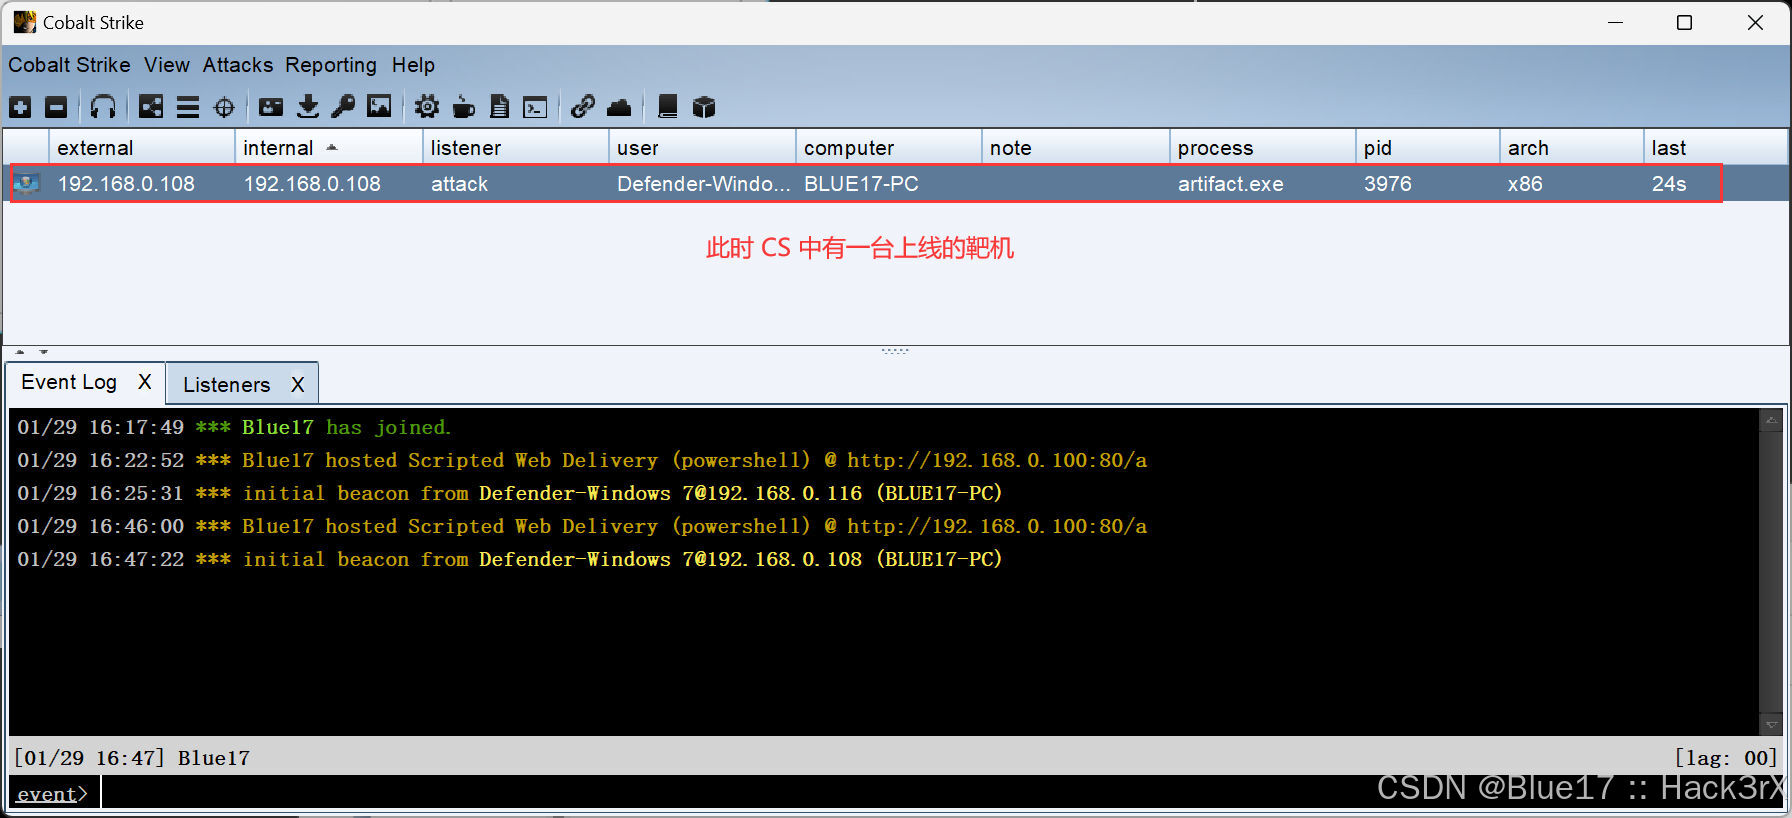
Task: Close the Listeners tab
Action: [298, 385]
